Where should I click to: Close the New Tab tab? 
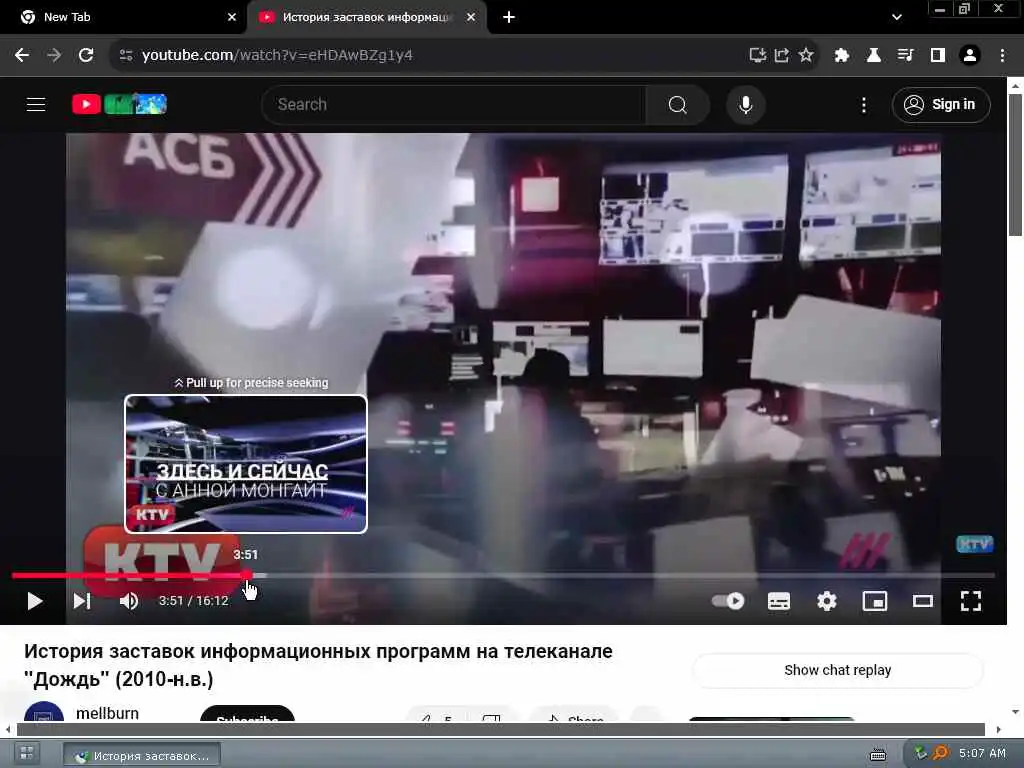(232, 18)
